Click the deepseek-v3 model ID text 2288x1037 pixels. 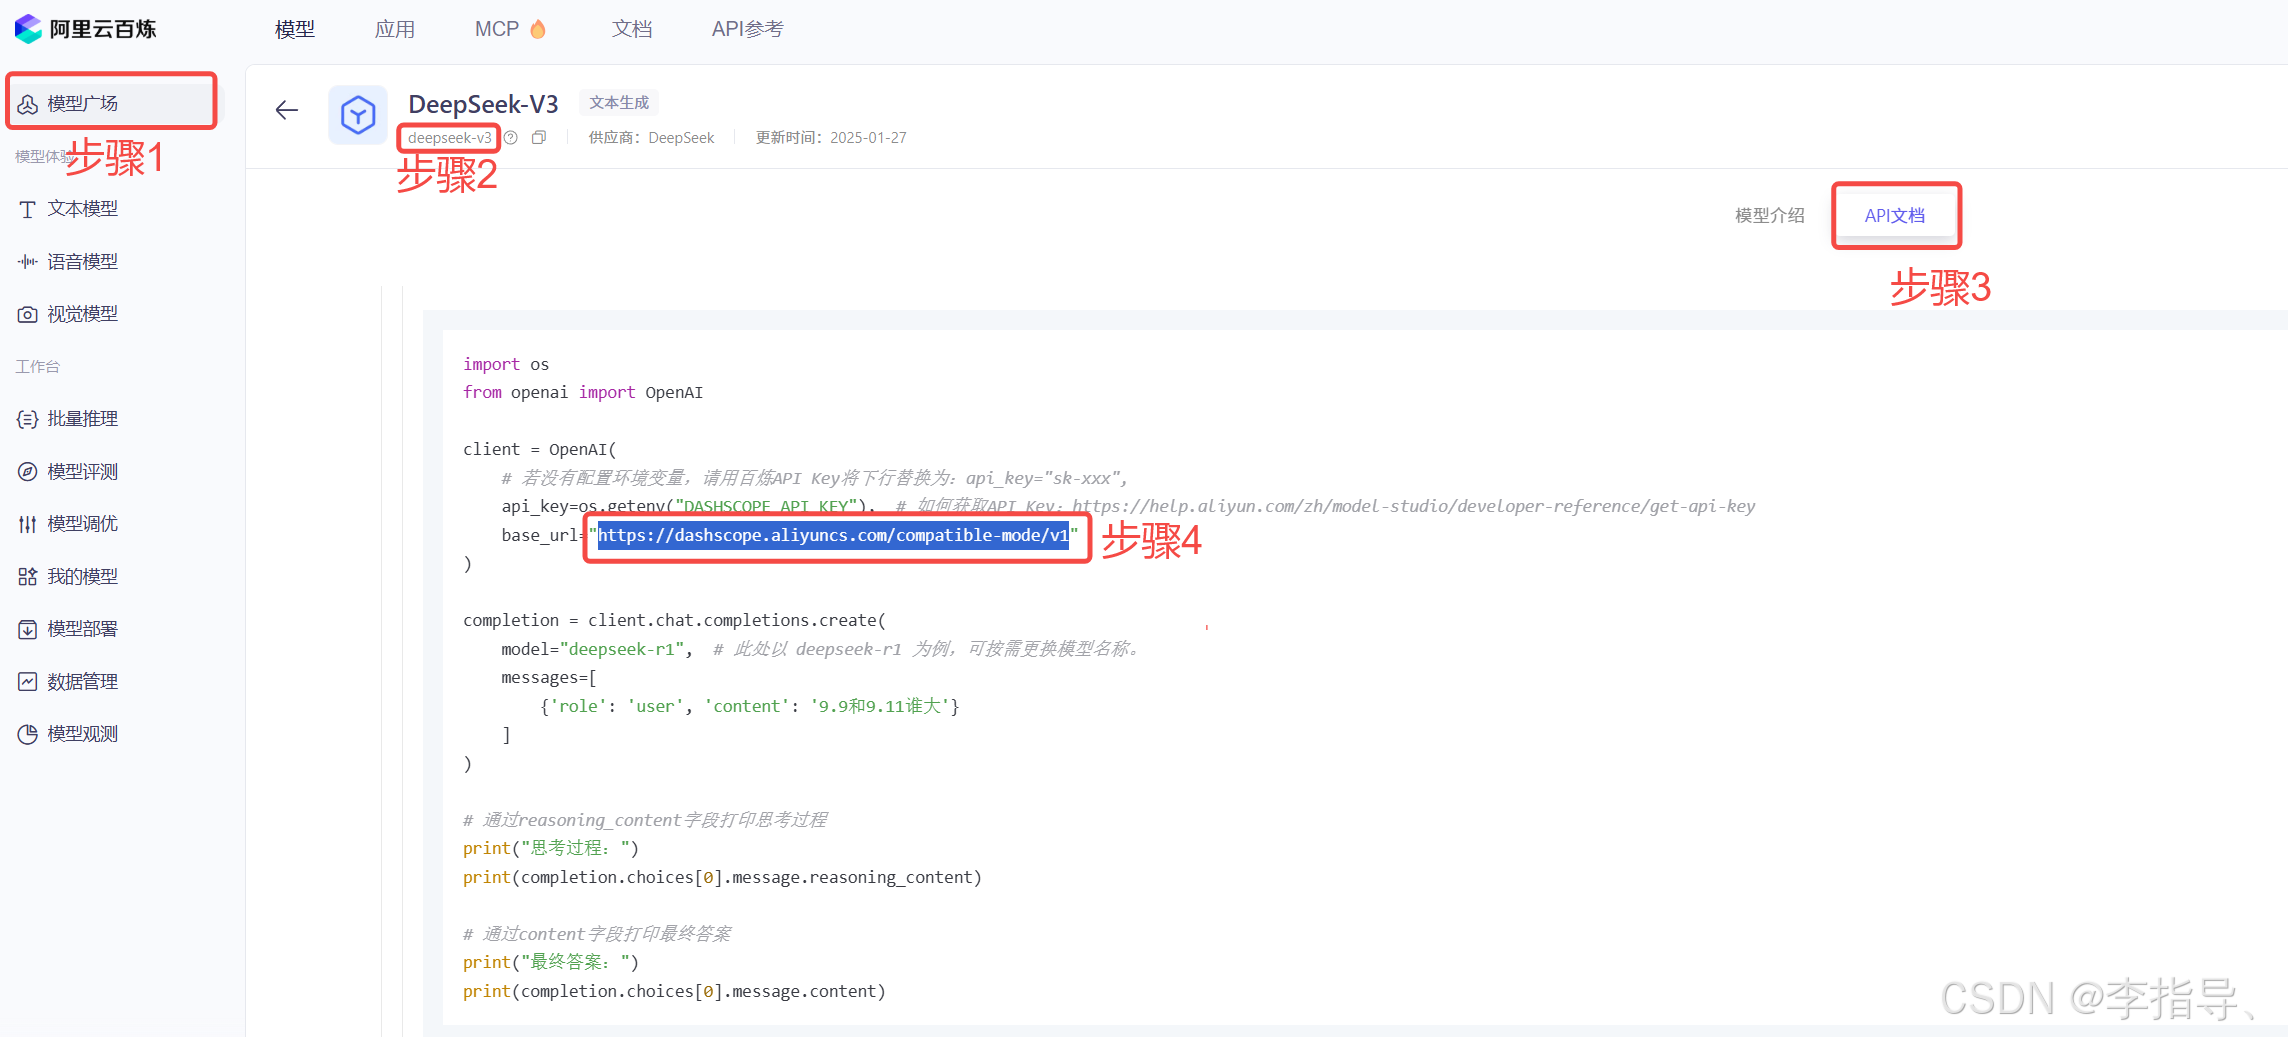point(449,138)
